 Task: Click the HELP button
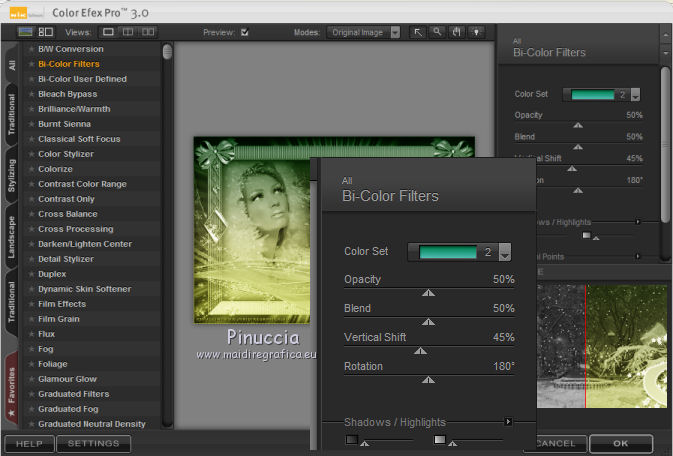point(29,444)
